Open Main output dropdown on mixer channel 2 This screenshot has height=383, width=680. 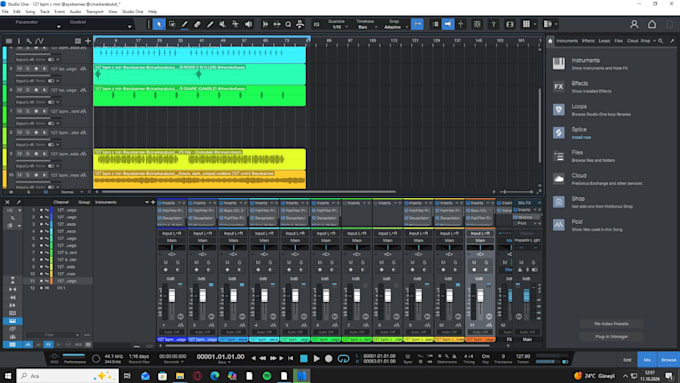(203, 240)
